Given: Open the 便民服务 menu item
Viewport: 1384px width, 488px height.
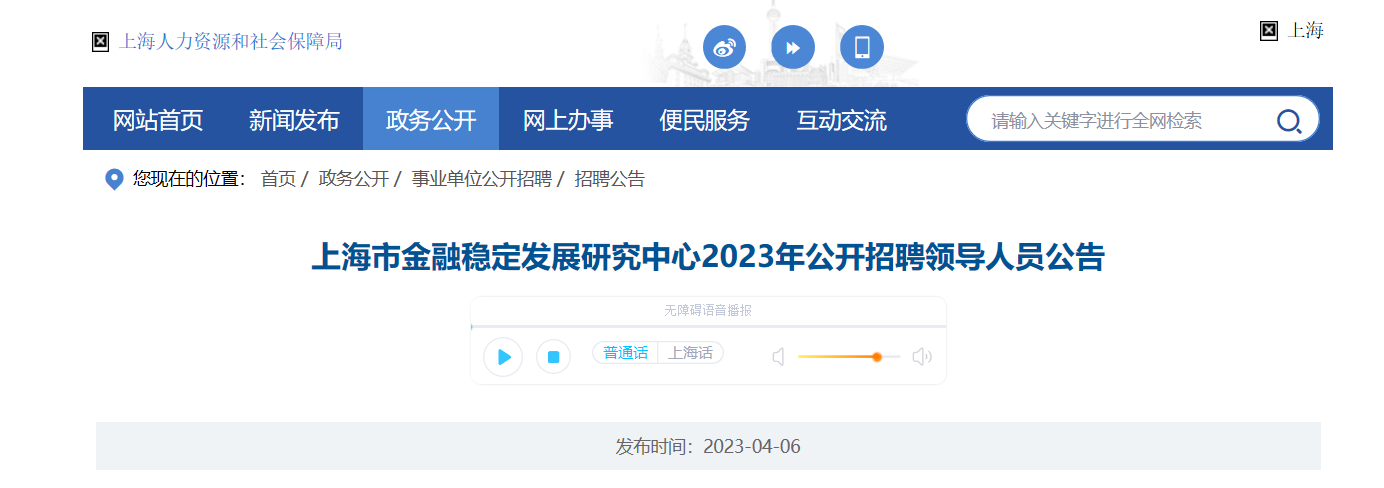Looking at the screenshot, I should pyautogui.click(x=705, y=120).
